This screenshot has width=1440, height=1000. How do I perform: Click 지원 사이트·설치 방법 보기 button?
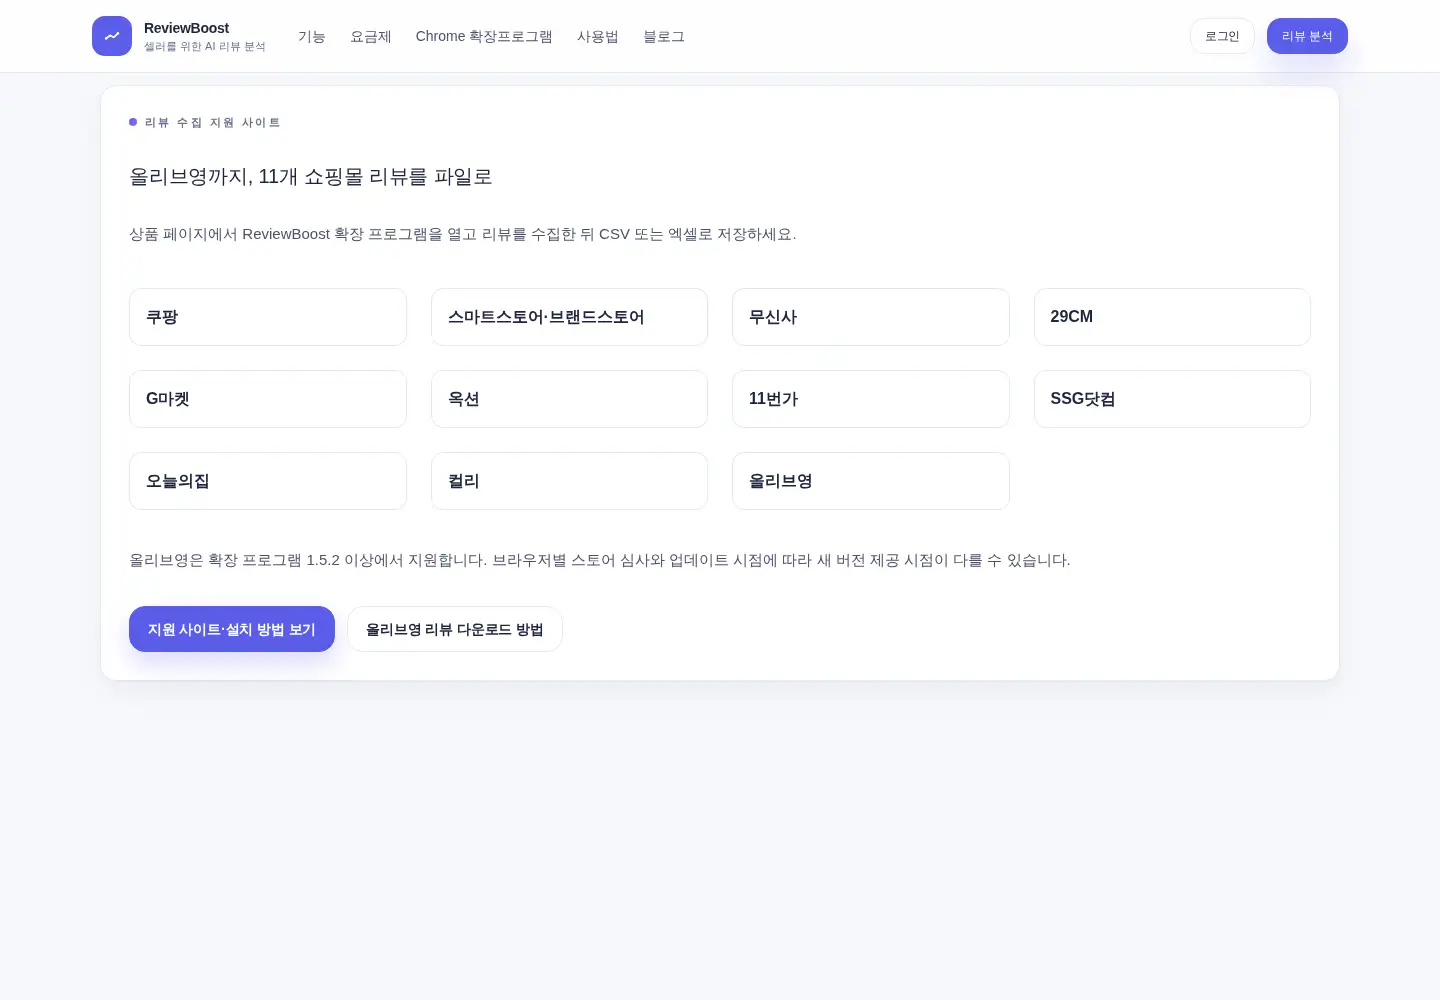point(232,629)
